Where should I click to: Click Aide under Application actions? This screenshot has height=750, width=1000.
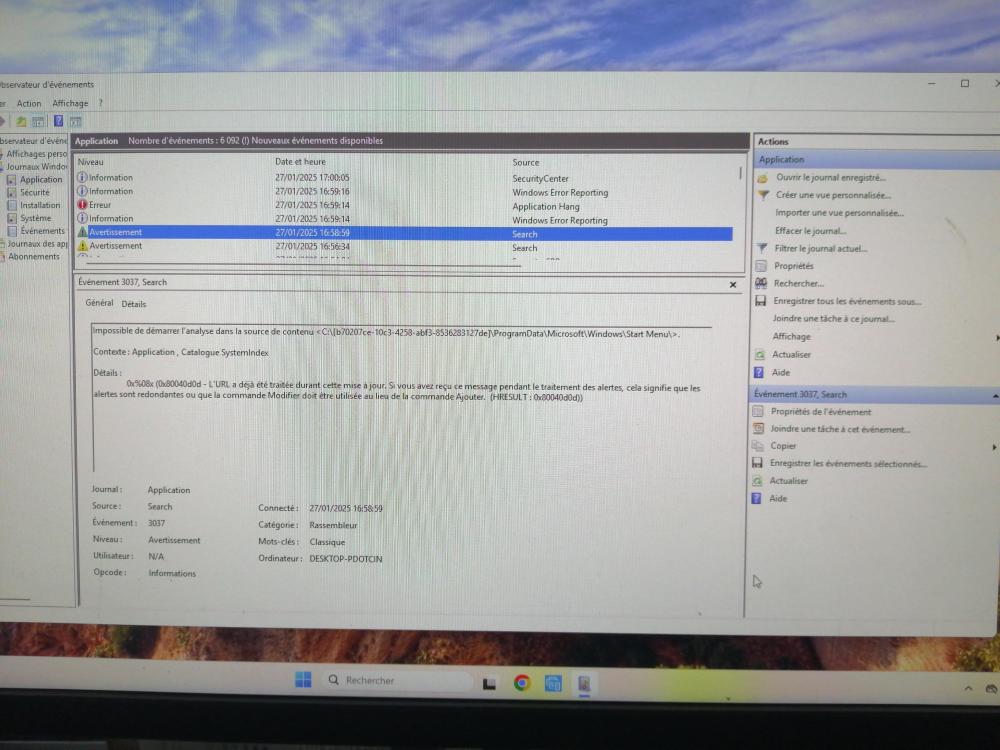point(781,372)
